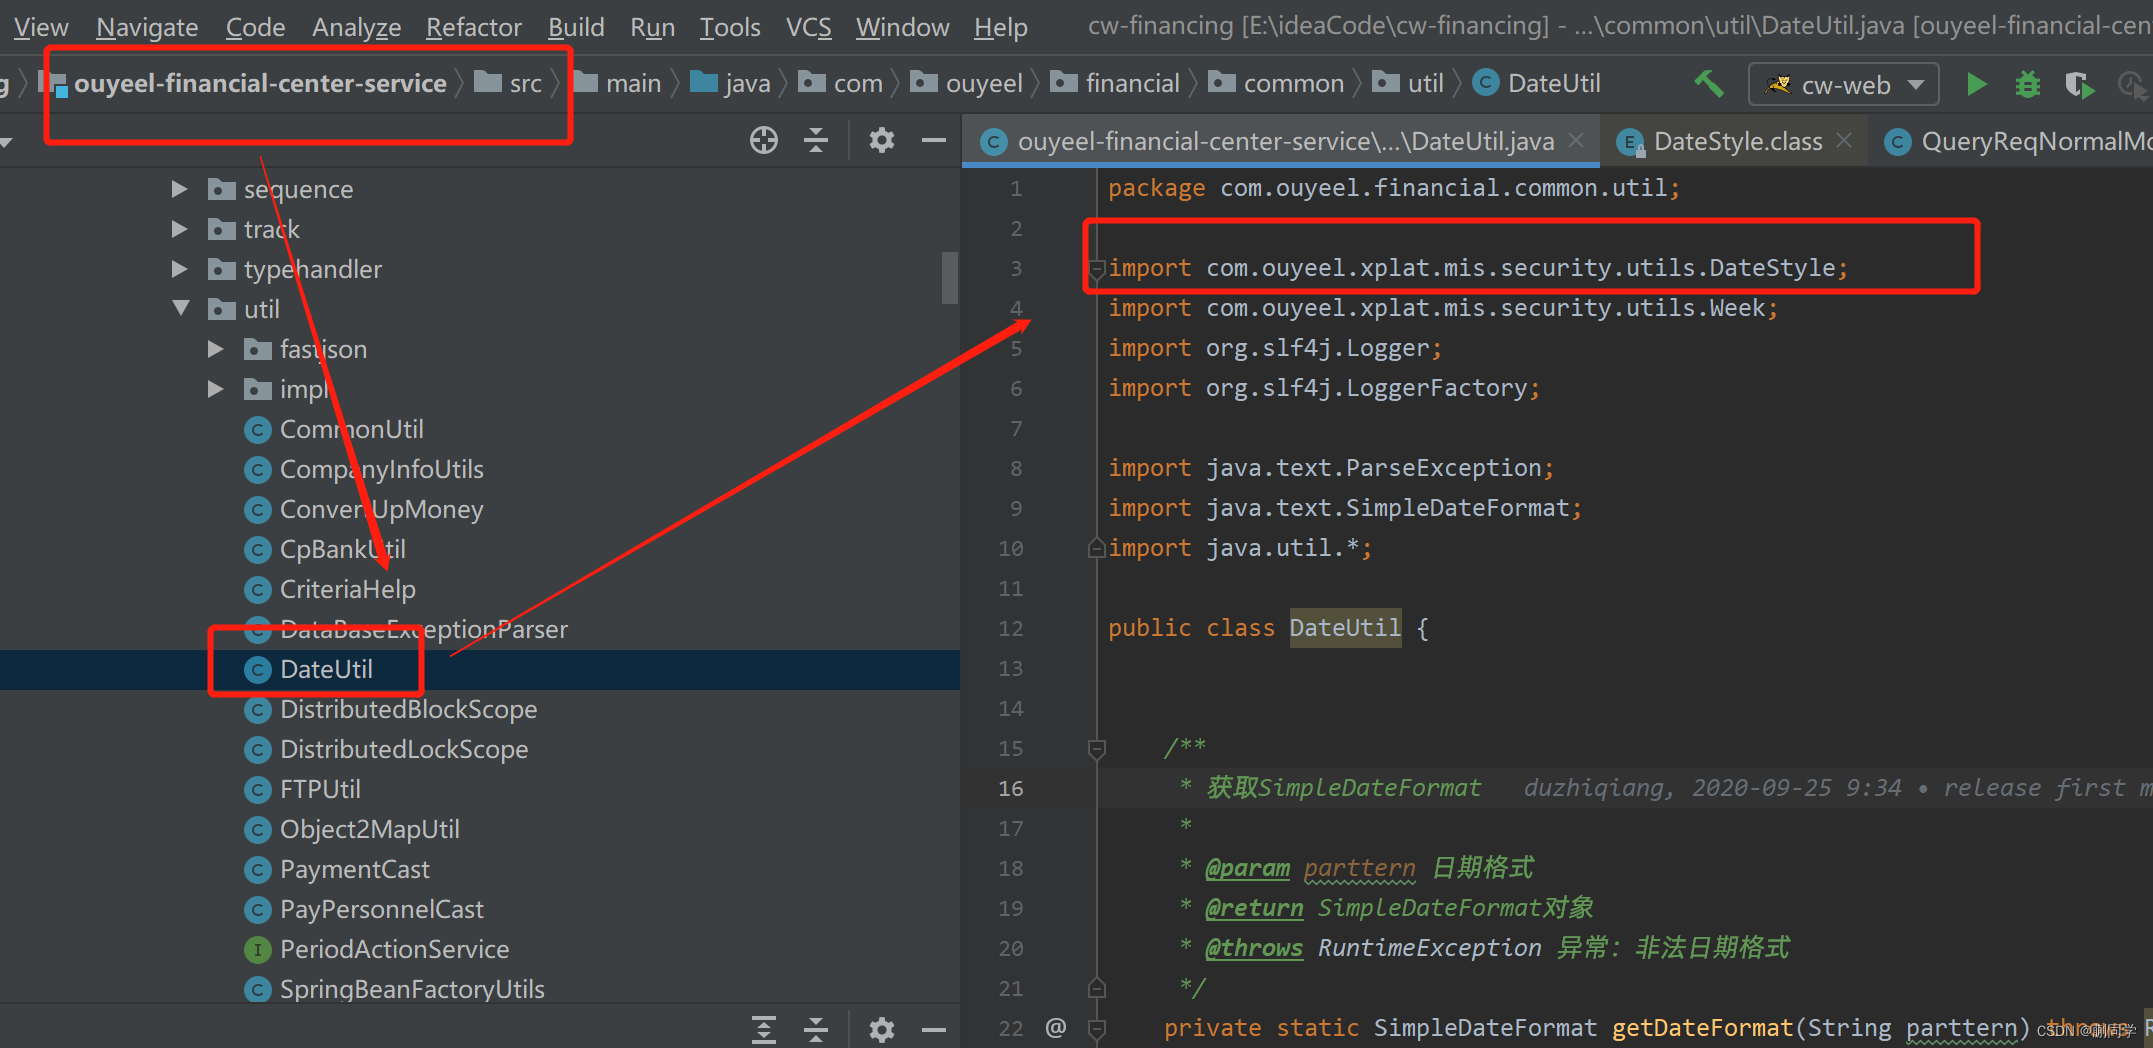Select Object2MapUtil class

coord(369,829)
